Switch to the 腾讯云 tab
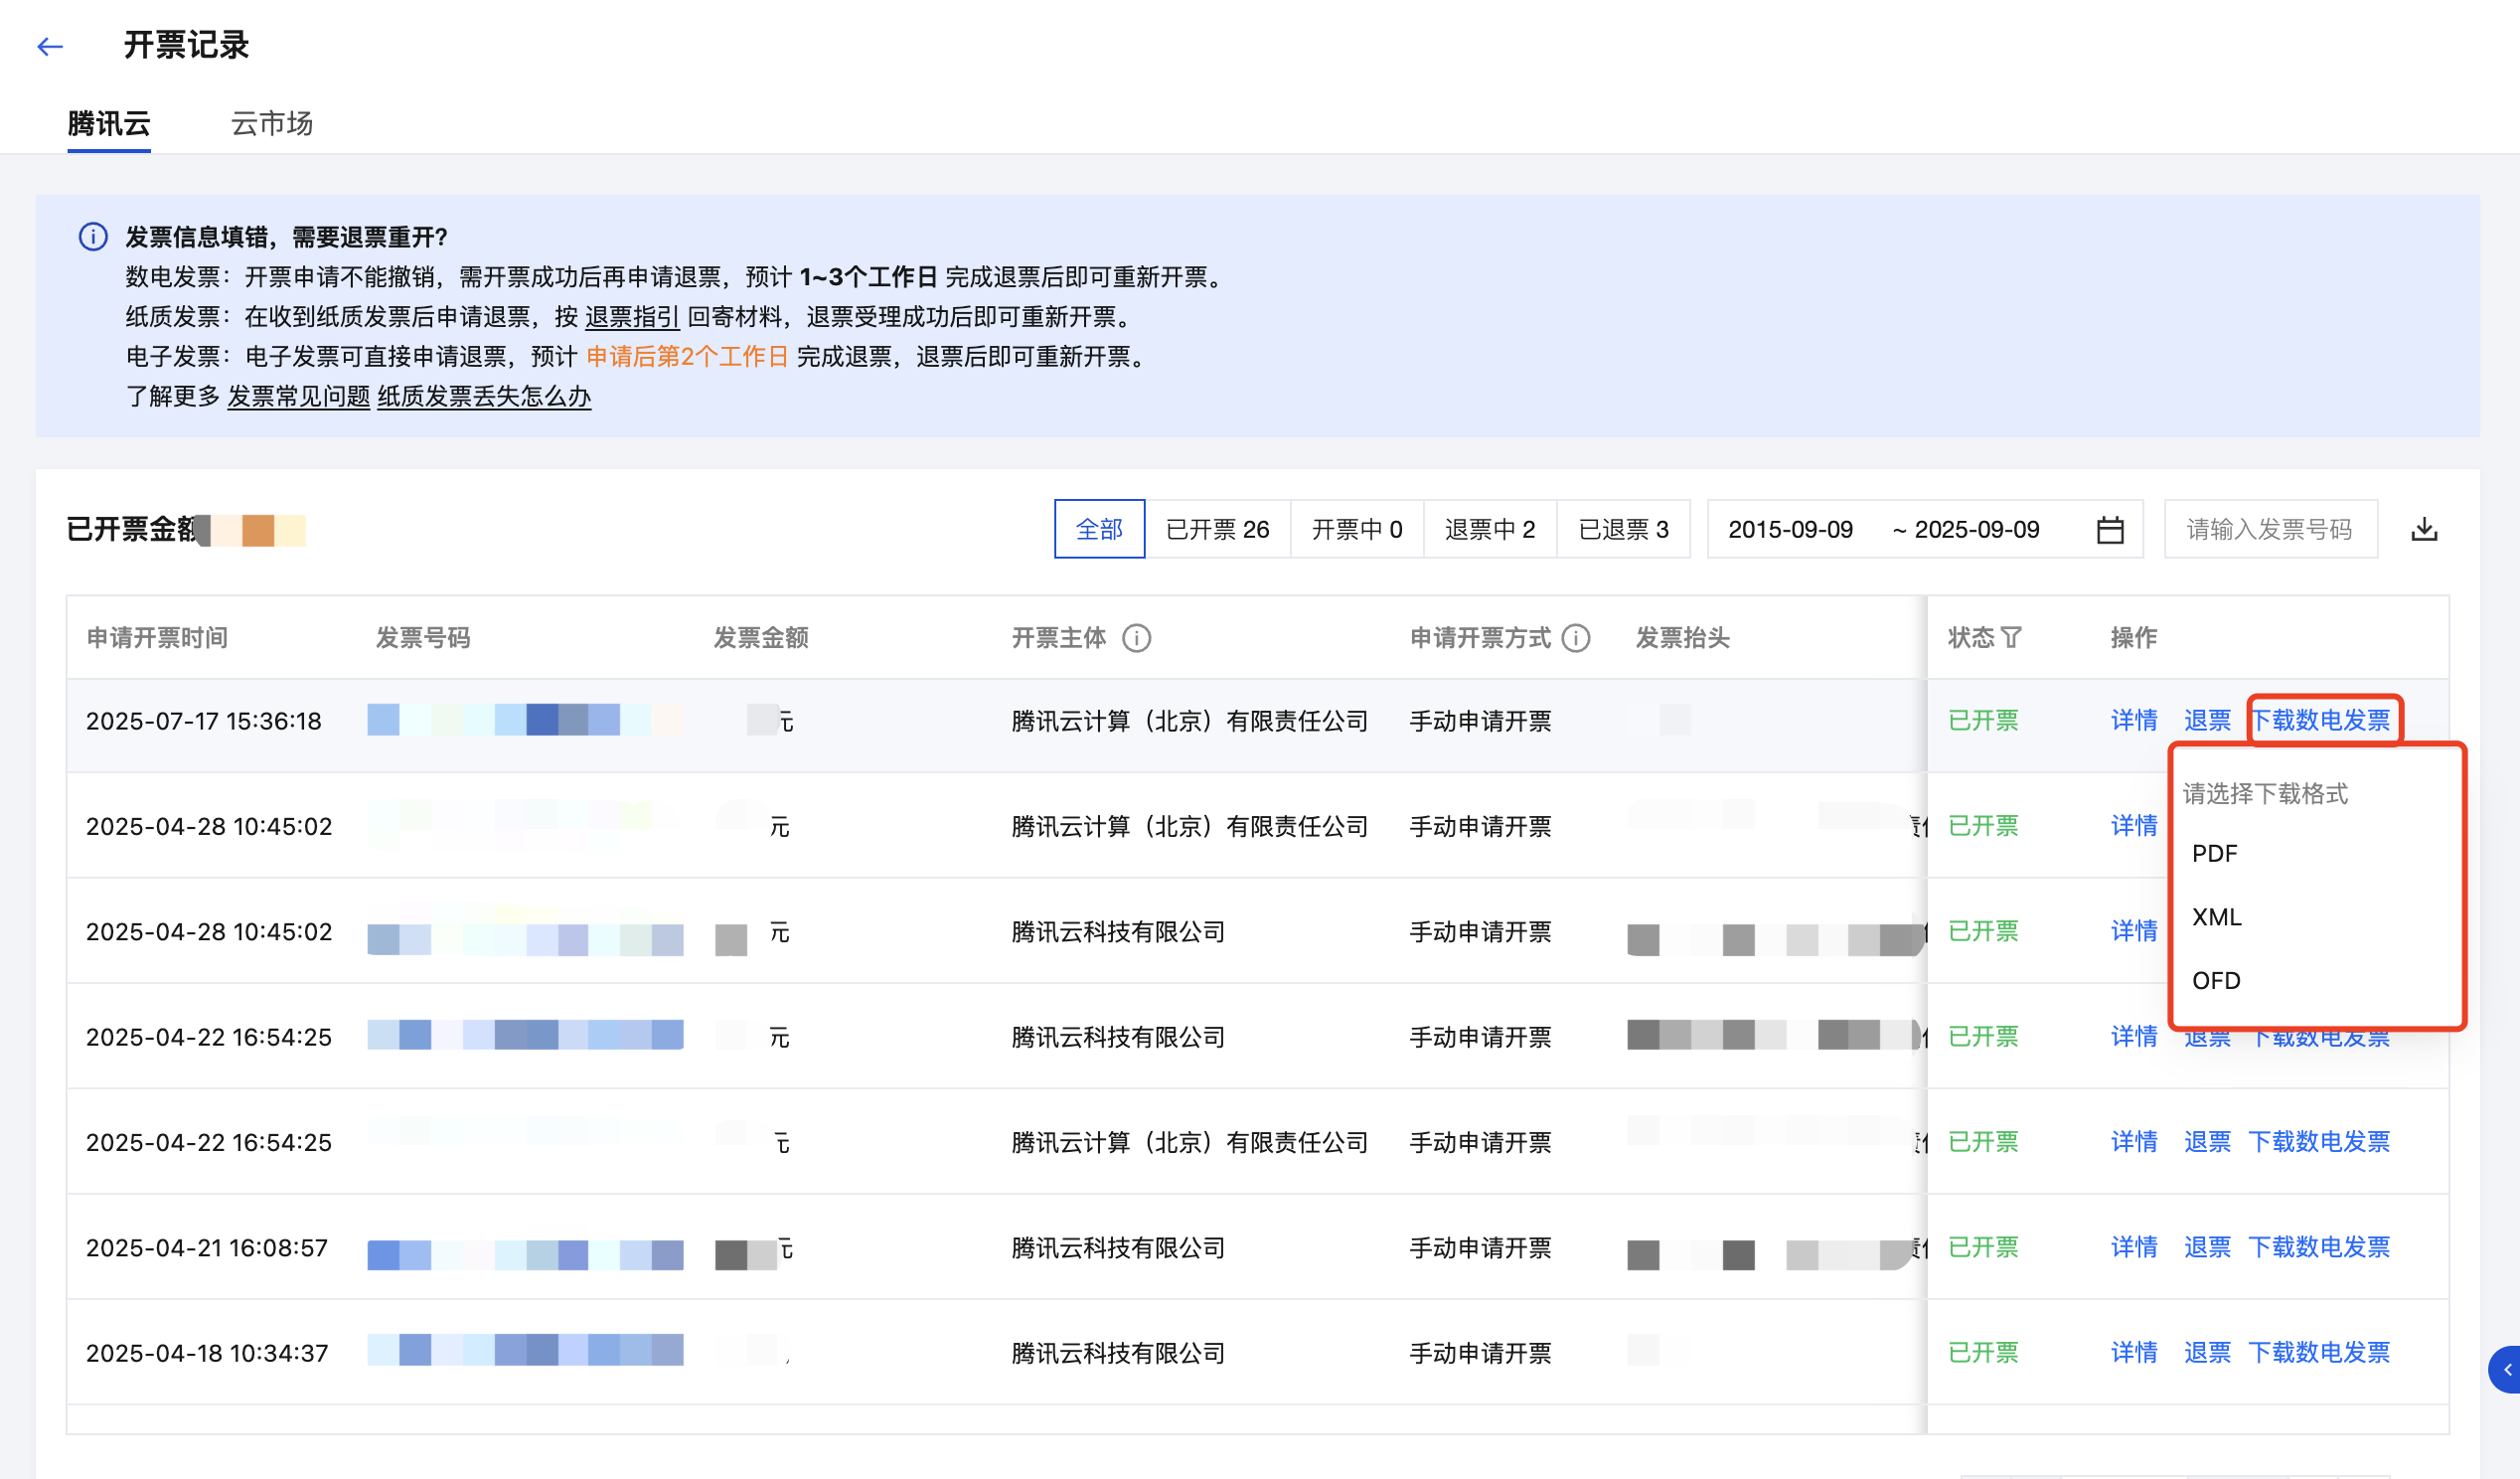Image resolution: width=2520 pixels, height=1479 pixels. (109, 123)
